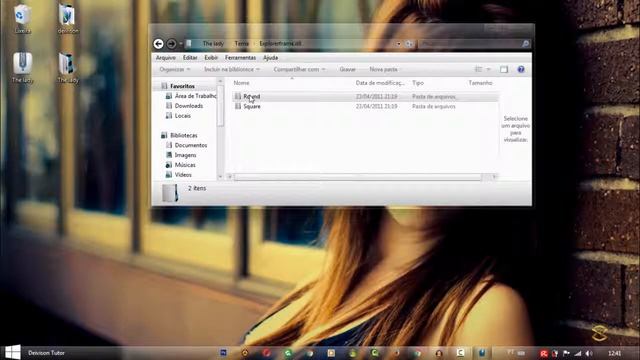
Task: Open the Exibir menu
Action: [x=211, y=58]
